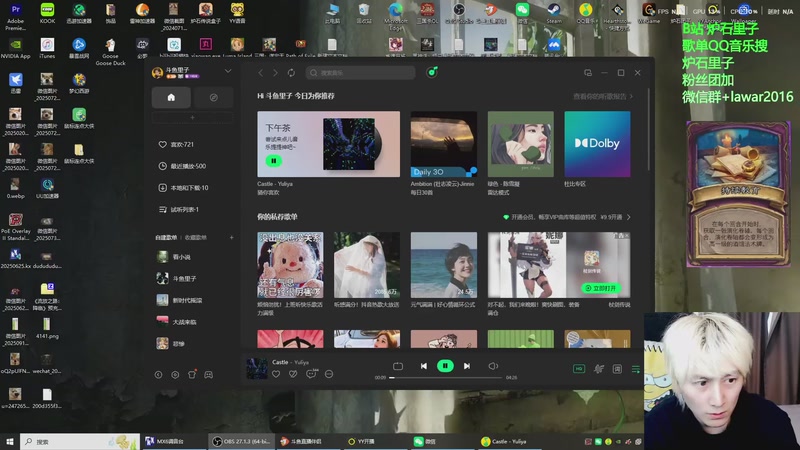Open the game controller icon in sidebar footer
Screen dimensions: 800x450
point(209,375)
